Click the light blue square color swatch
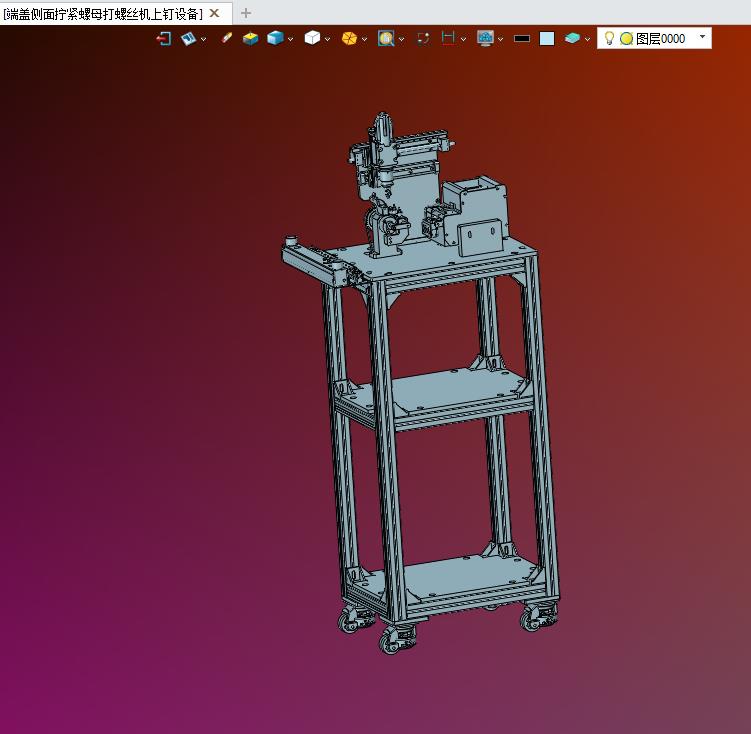 547,39
